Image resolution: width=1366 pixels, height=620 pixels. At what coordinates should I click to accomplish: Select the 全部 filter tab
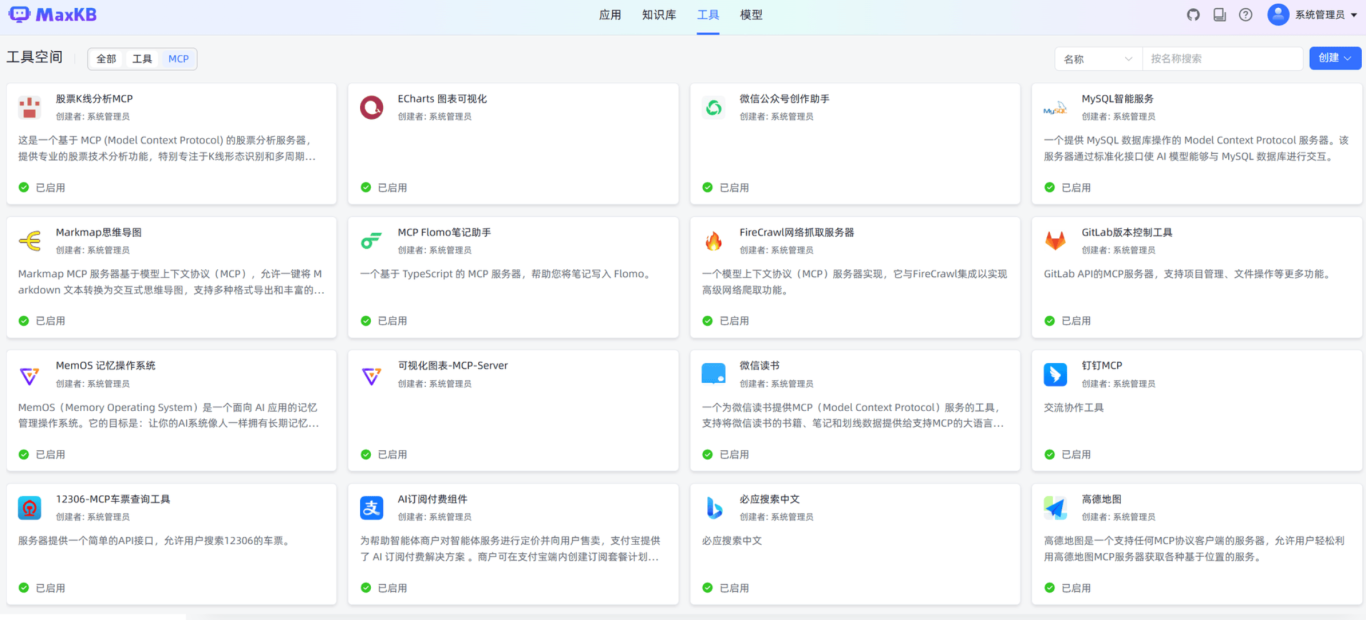(x=106, y=59)
